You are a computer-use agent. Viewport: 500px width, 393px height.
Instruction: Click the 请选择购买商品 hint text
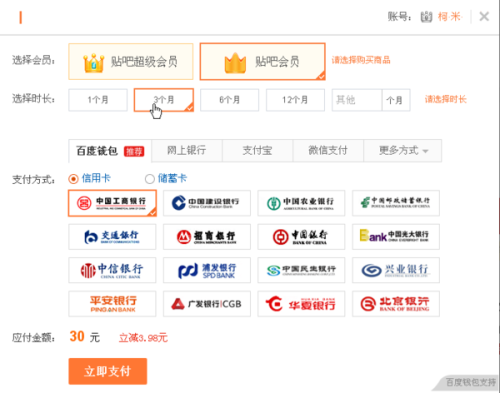coord(361,60)
